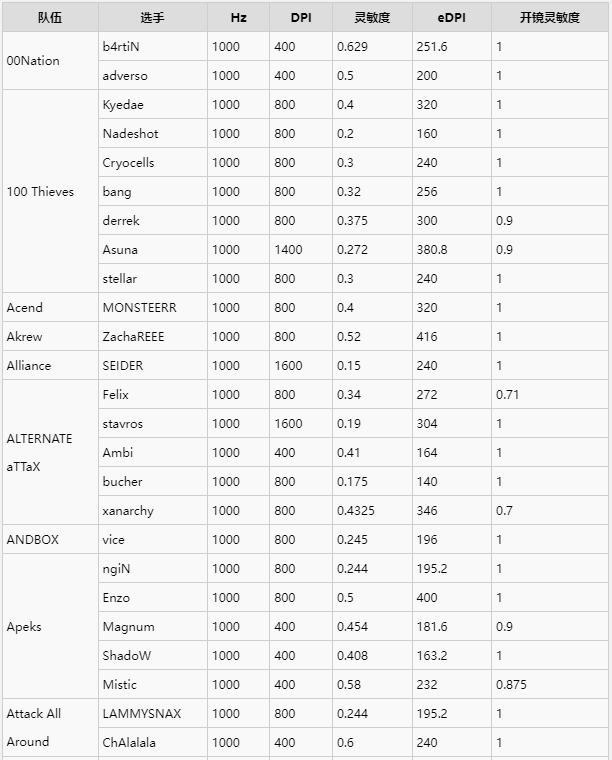Click MONSTEERR's eDPI value 320
This screenshot has width=612, height=760.
tap(427, 308)
